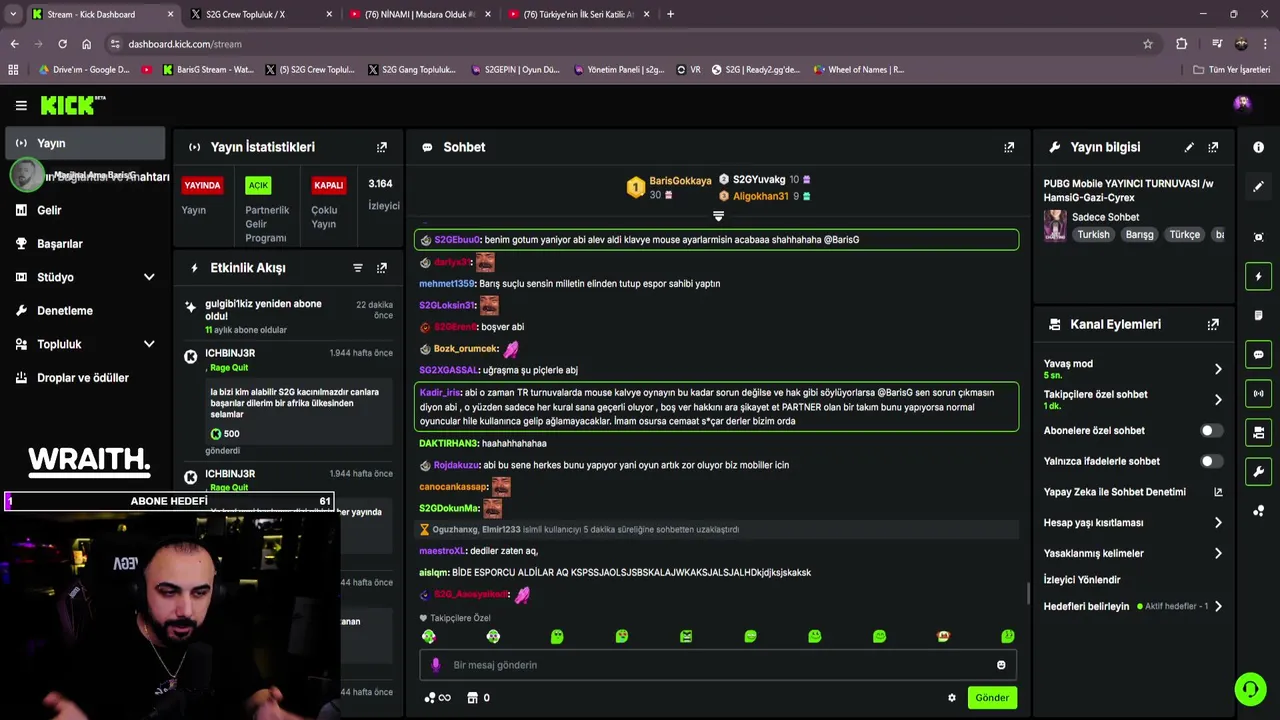Toggle the camera panel icon in right rail
This screenshot has width=1280, height=720.
pyautogui.click(x=1258, y=432)
